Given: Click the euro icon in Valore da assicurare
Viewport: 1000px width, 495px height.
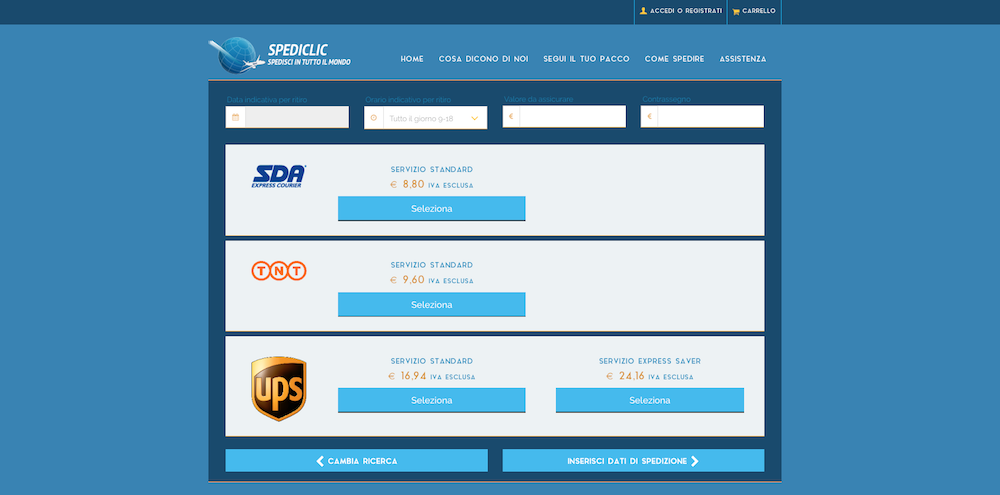Looking at the screenshot, I should (x=511, y=117).
